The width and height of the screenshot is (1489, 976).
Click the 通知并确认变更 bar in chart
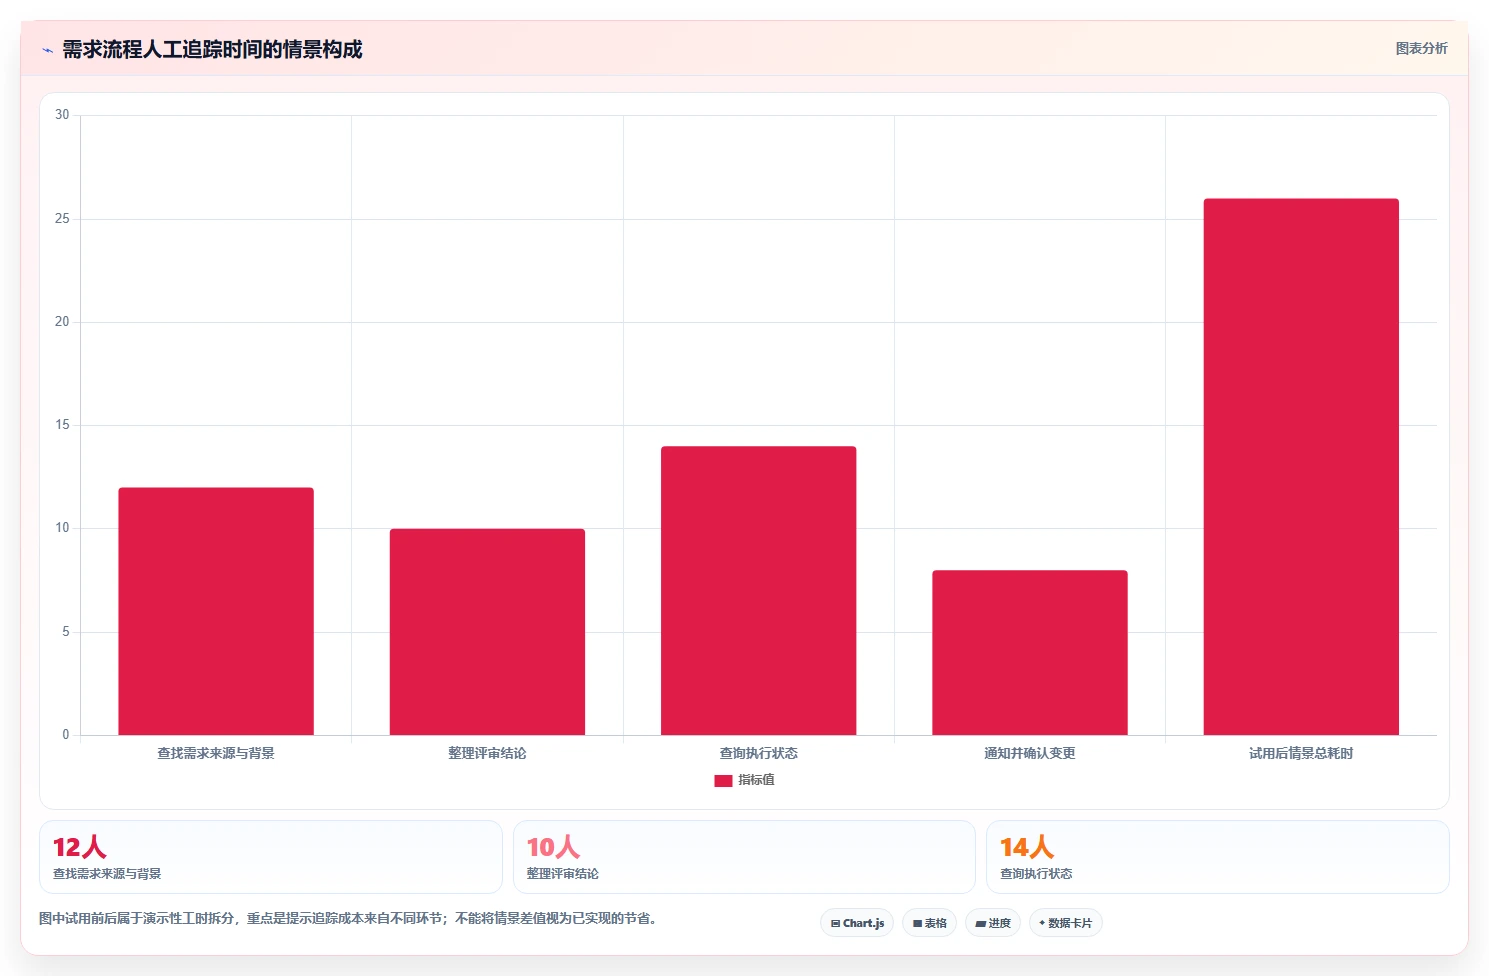pyautogui.click(x=1030, y=652)
